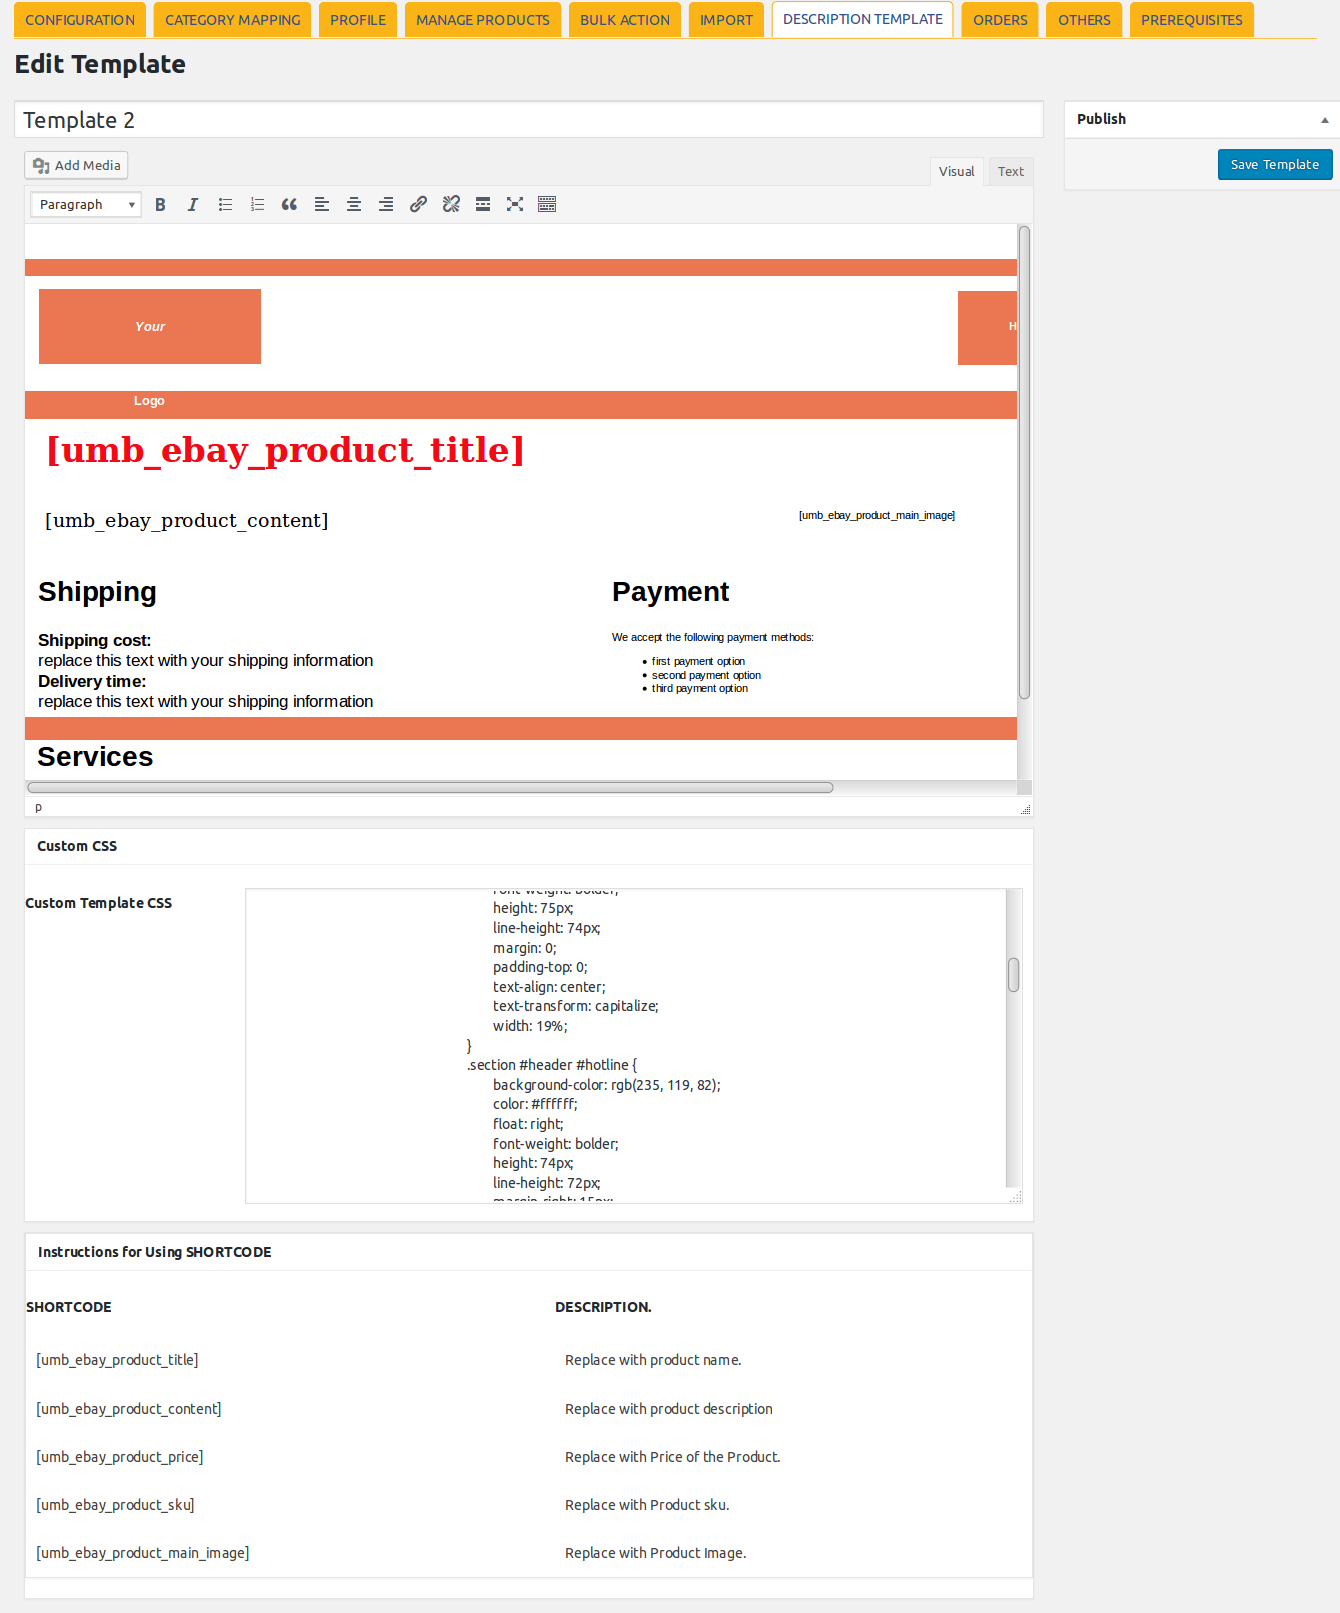This screenshot has width=1340, height=1613.
Task: Click 'Instructions for Using SHORTCODE' header
Action: point(529,1252)
